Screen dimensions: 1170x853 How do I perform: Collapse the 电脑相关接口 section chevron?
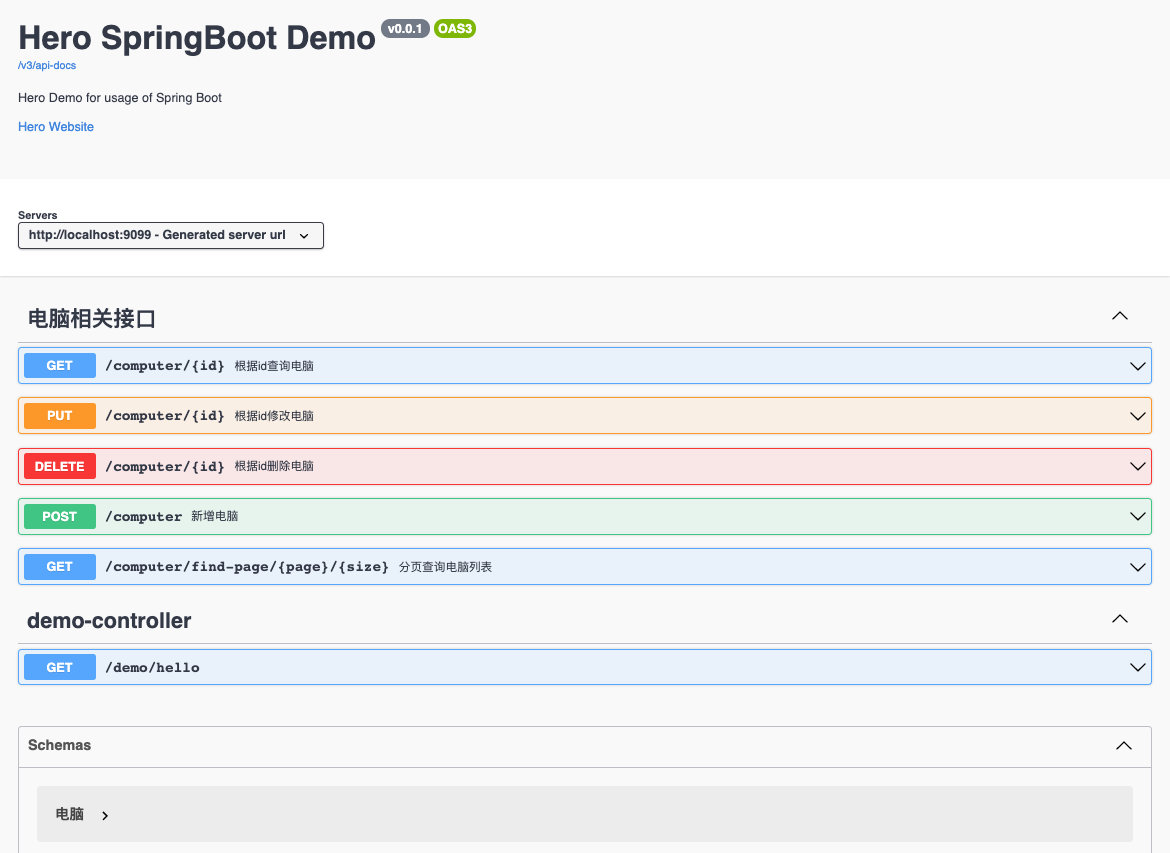click(x=1120, y=316)
